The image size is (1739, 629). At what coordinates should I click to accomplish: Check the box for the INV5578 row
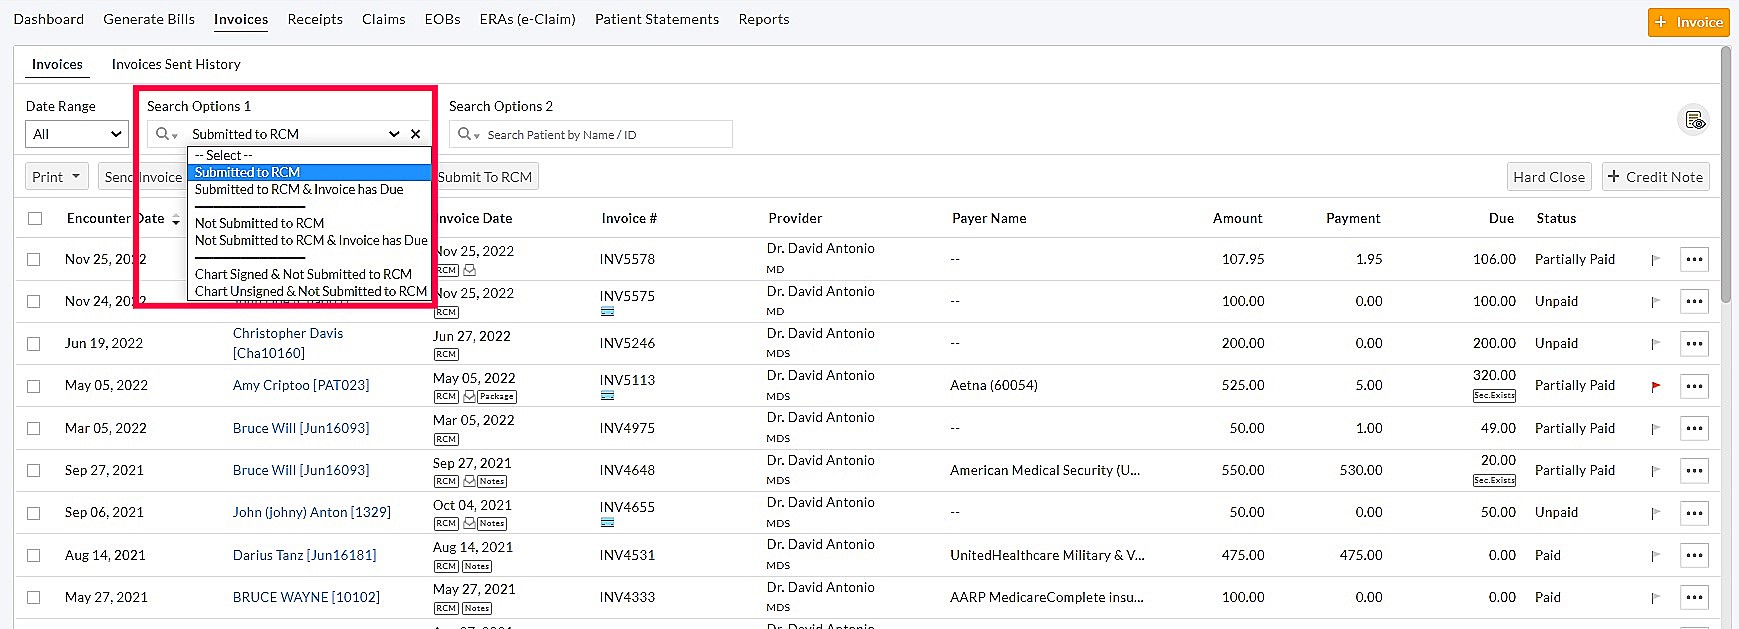pyautogui.click(x=34, y=259)
